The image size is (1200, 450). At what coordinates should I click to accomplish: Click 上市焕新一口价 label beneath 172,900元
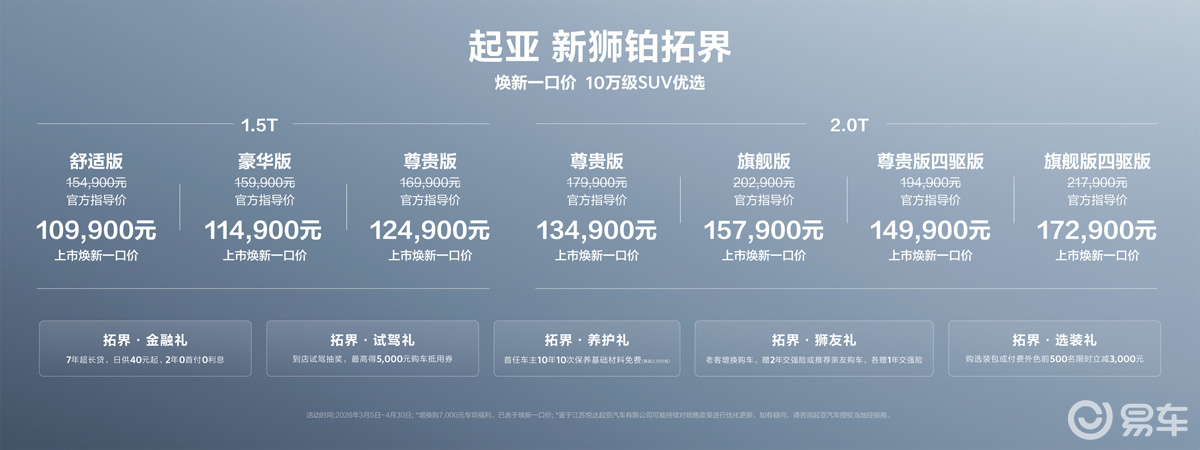point(1097,256)
